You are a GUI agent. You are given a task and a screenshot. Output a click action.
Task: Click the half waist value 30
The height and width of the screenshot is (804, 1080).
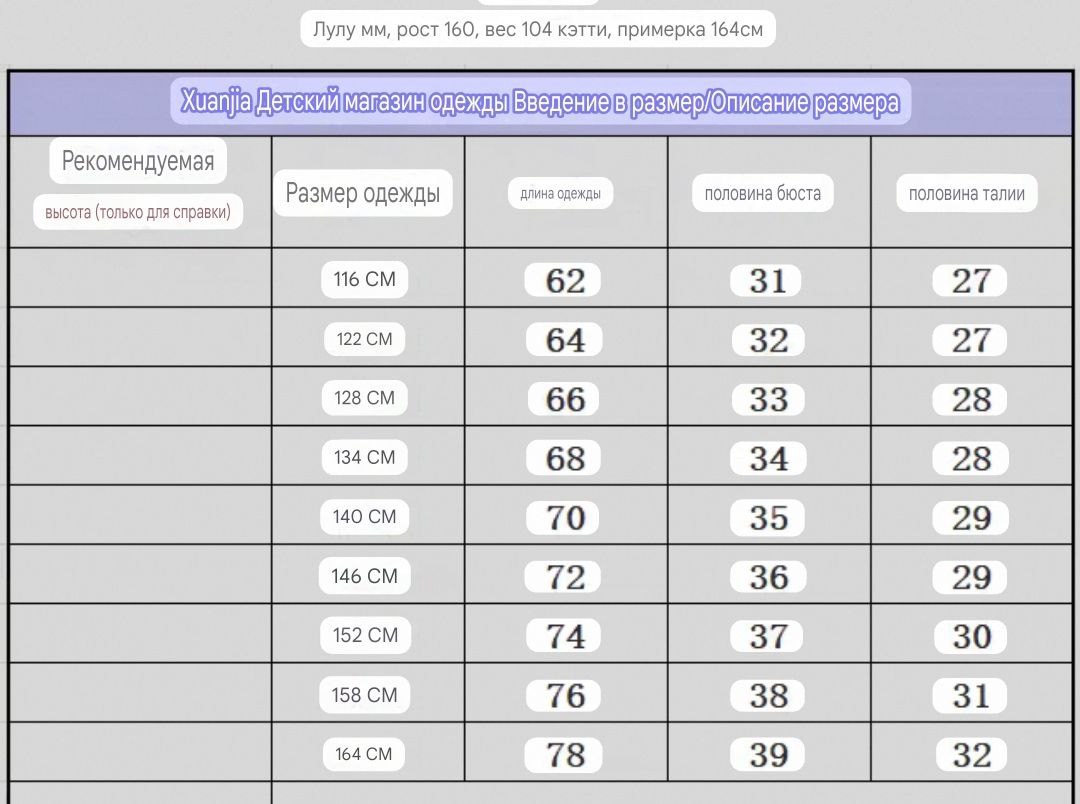[970, 636]
